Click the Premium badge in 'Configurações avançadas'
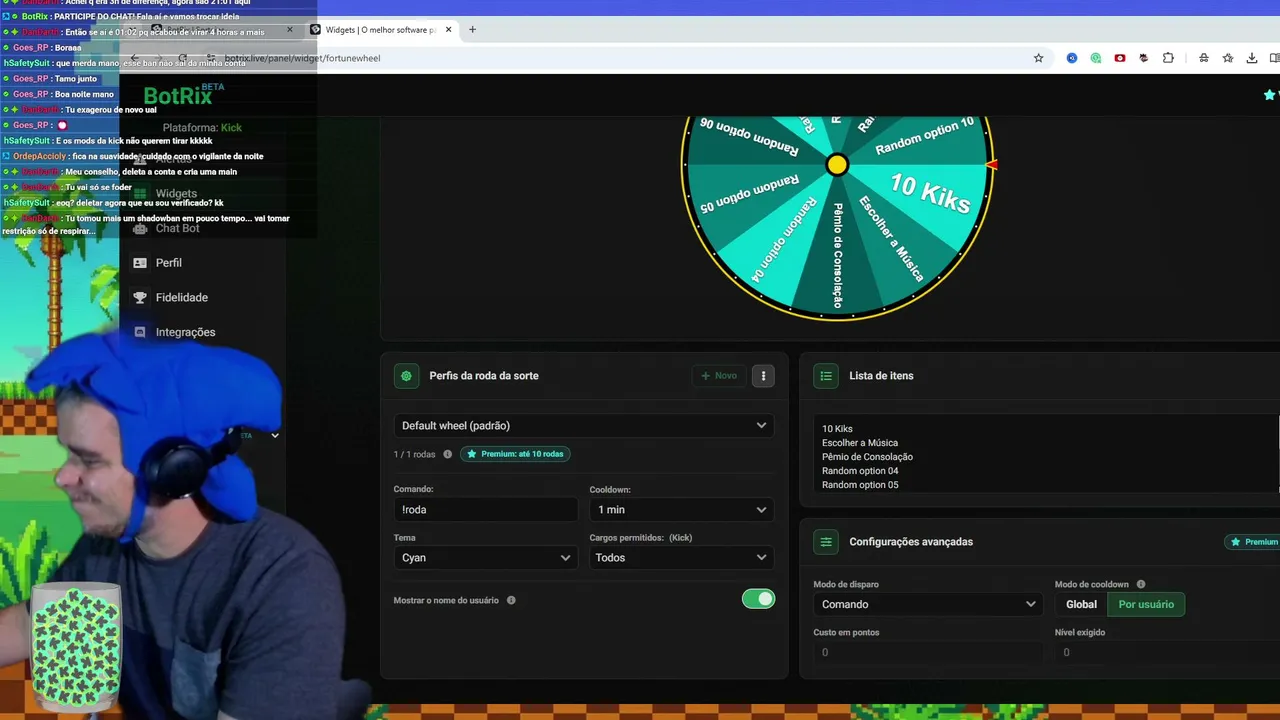 coord(1254,542)
